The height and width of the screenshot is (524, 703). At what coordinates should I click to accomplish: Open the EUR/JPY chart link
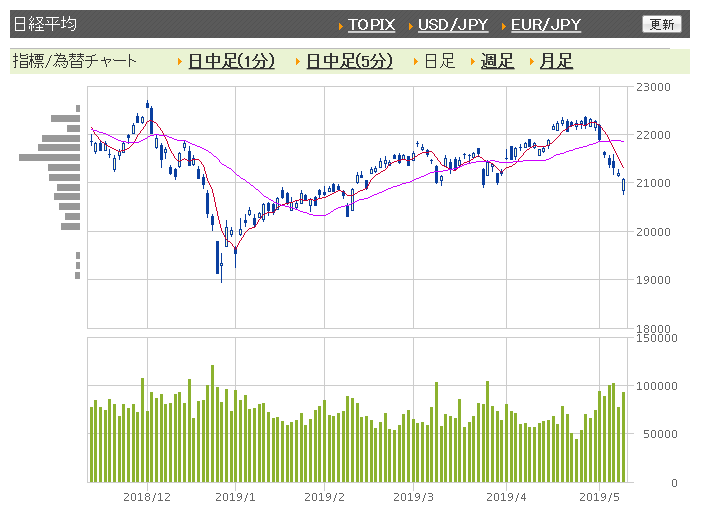pyautogui.click(x=546, y=25)
